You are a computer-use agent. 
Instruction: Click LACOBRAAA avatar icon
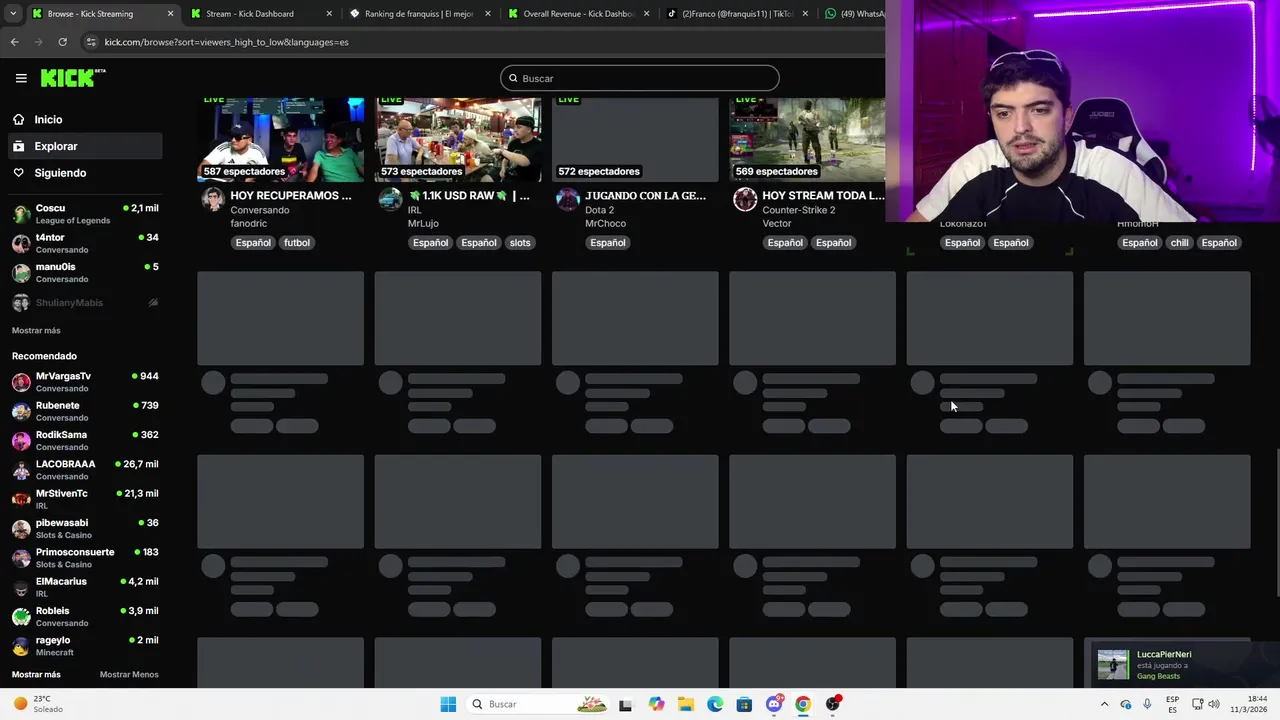(x=21, y=470)
